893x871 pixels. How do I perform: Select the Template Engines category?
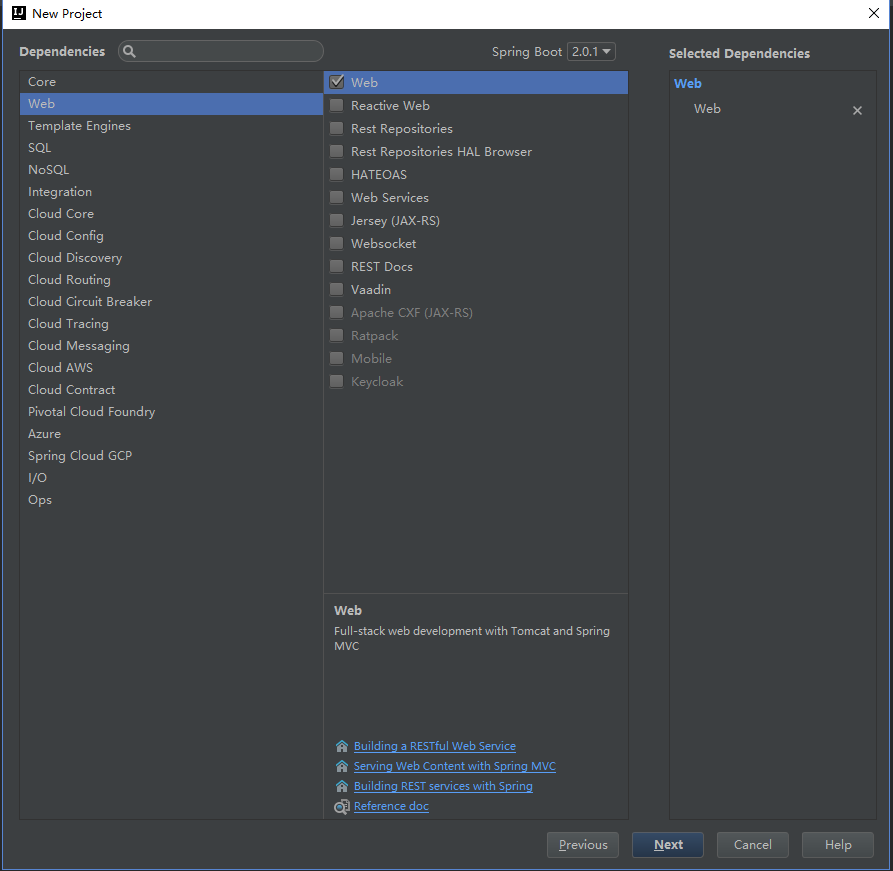click(79, 126)
